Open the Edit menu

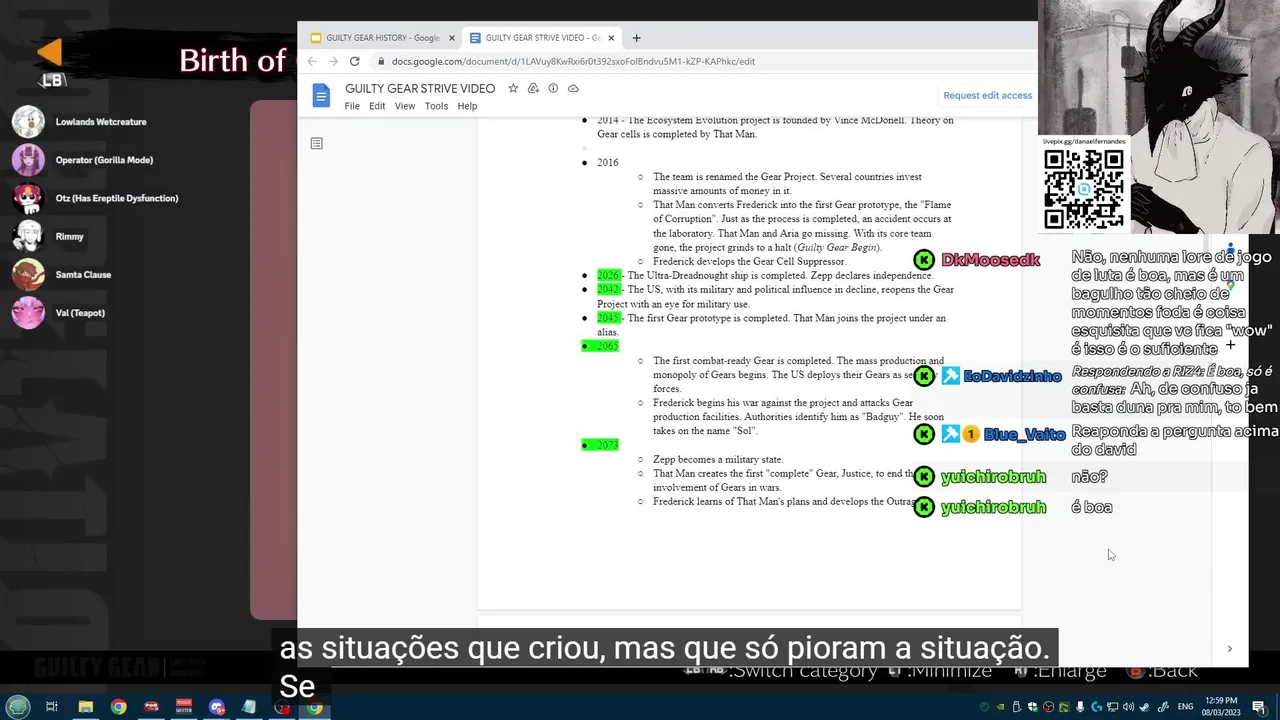pos(377,106)
